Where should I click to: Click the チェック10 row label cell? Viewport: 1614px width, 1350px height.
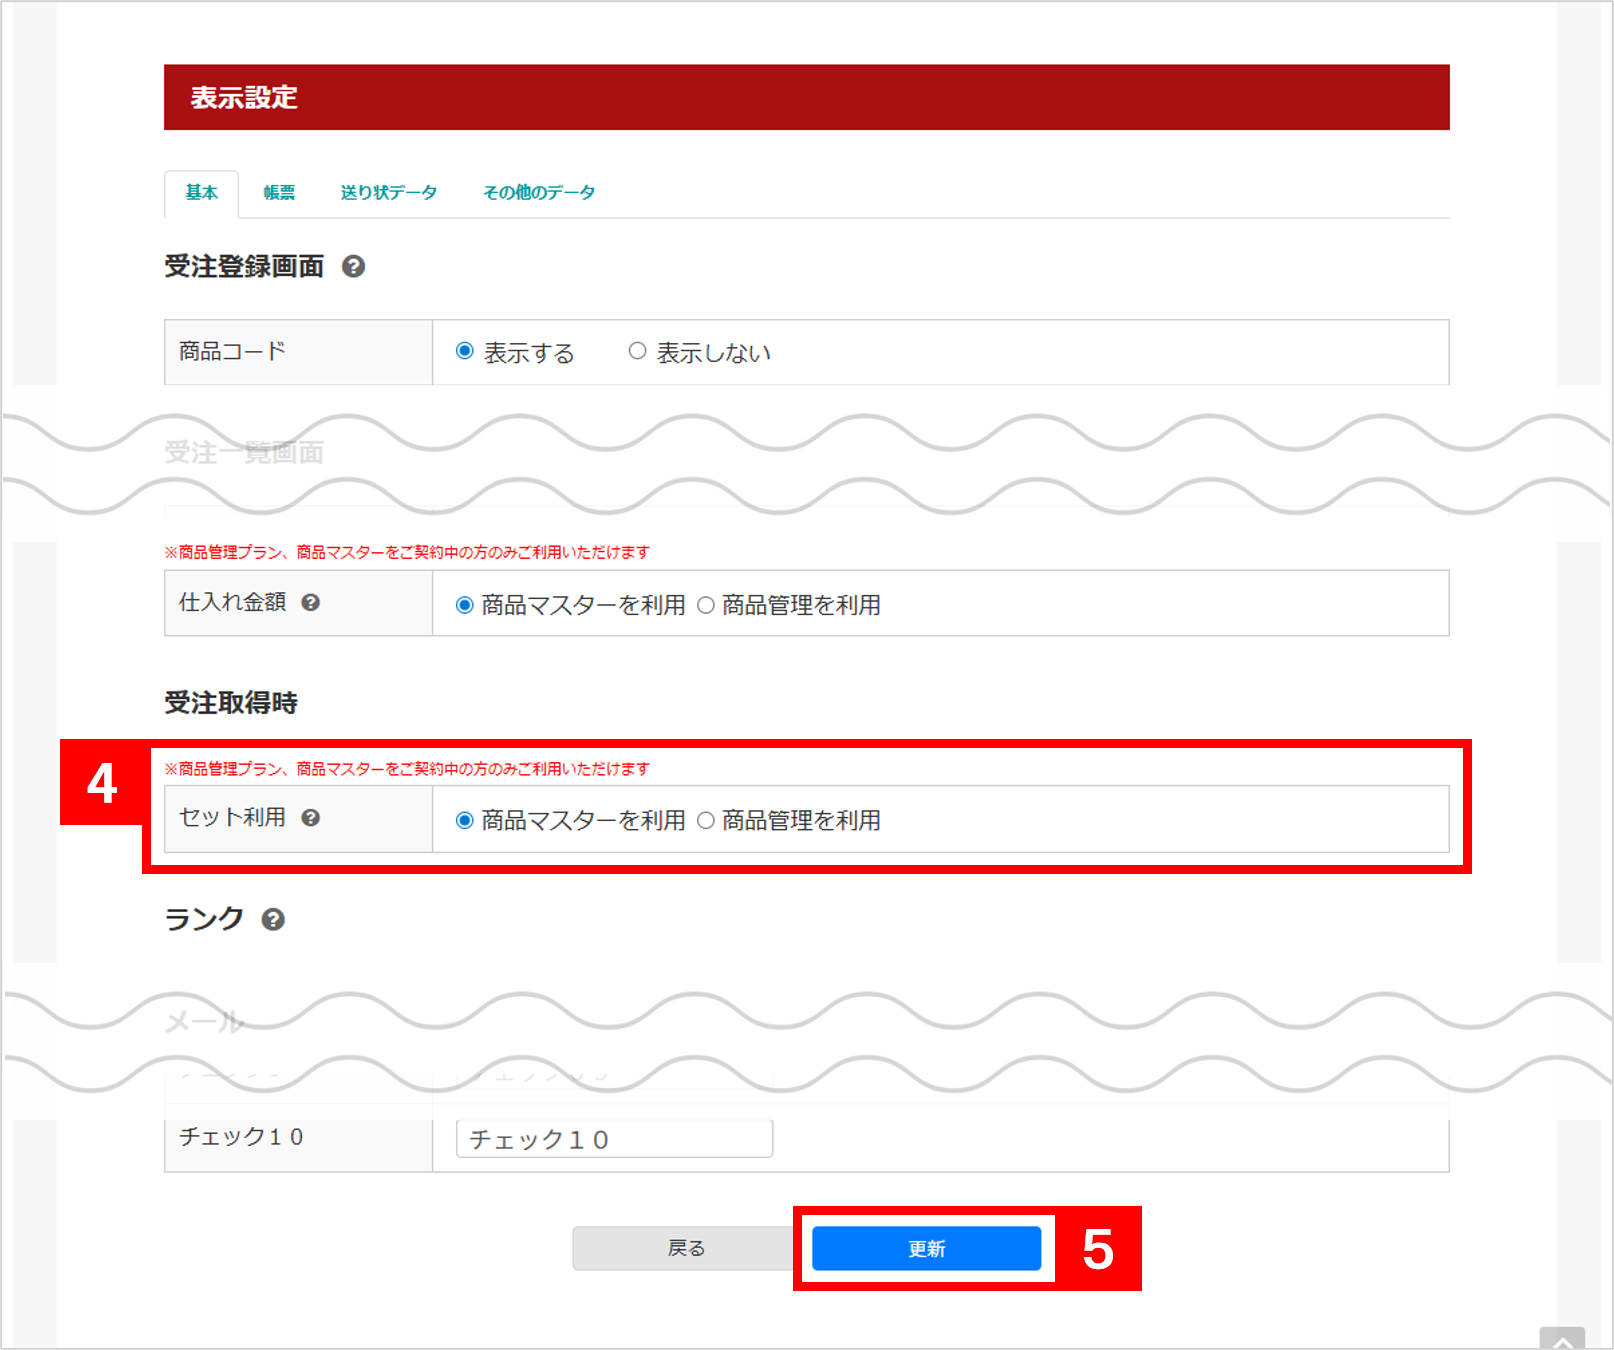298,1138
